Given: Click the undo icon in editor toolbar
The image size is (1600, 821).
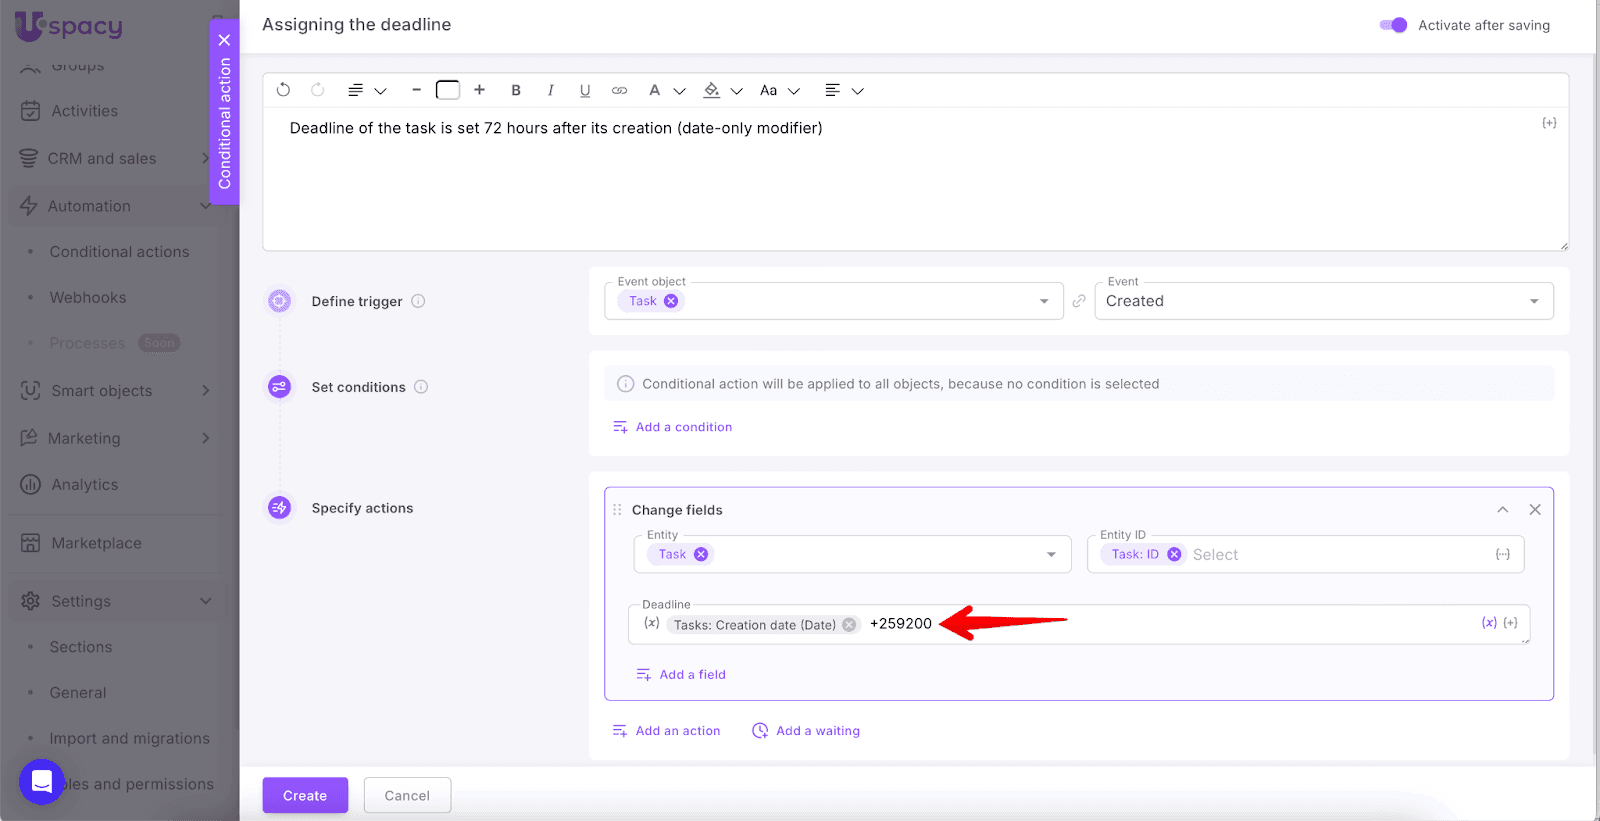Looking at the screenshot, I should pos(283,90).
